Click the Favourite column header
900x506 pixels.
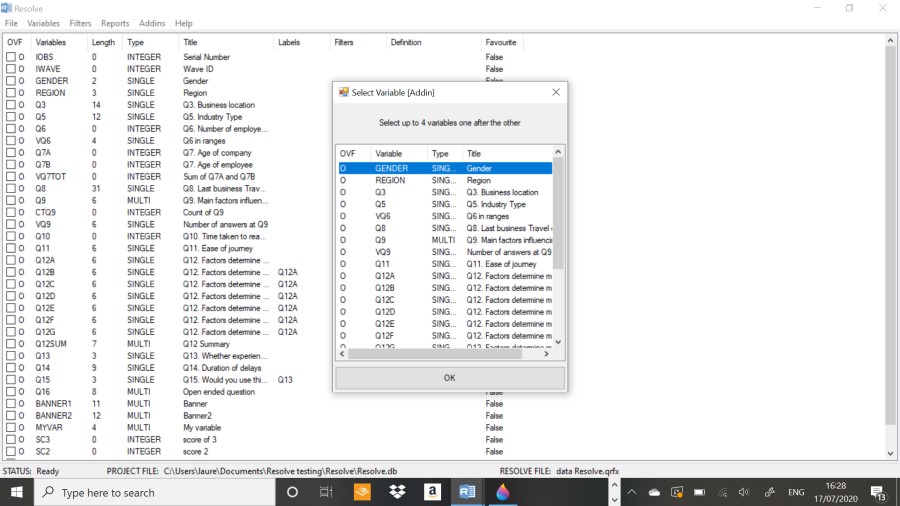tap(502, 42)
